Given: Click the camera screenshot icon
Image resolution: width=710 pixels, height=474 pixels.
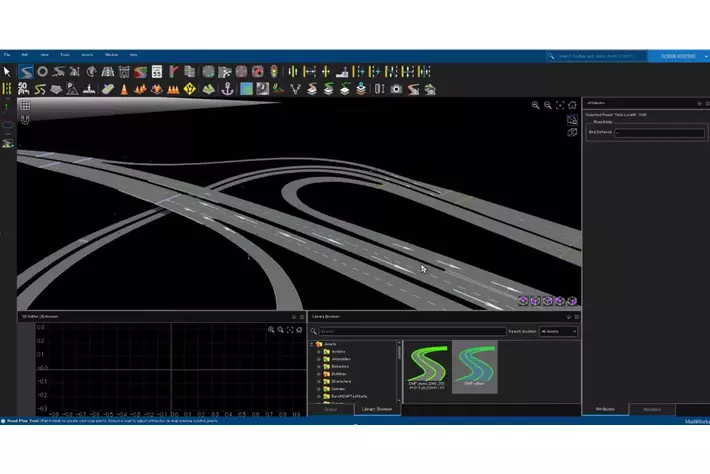Looking at the screenshot, I should (x=396, y=89).
